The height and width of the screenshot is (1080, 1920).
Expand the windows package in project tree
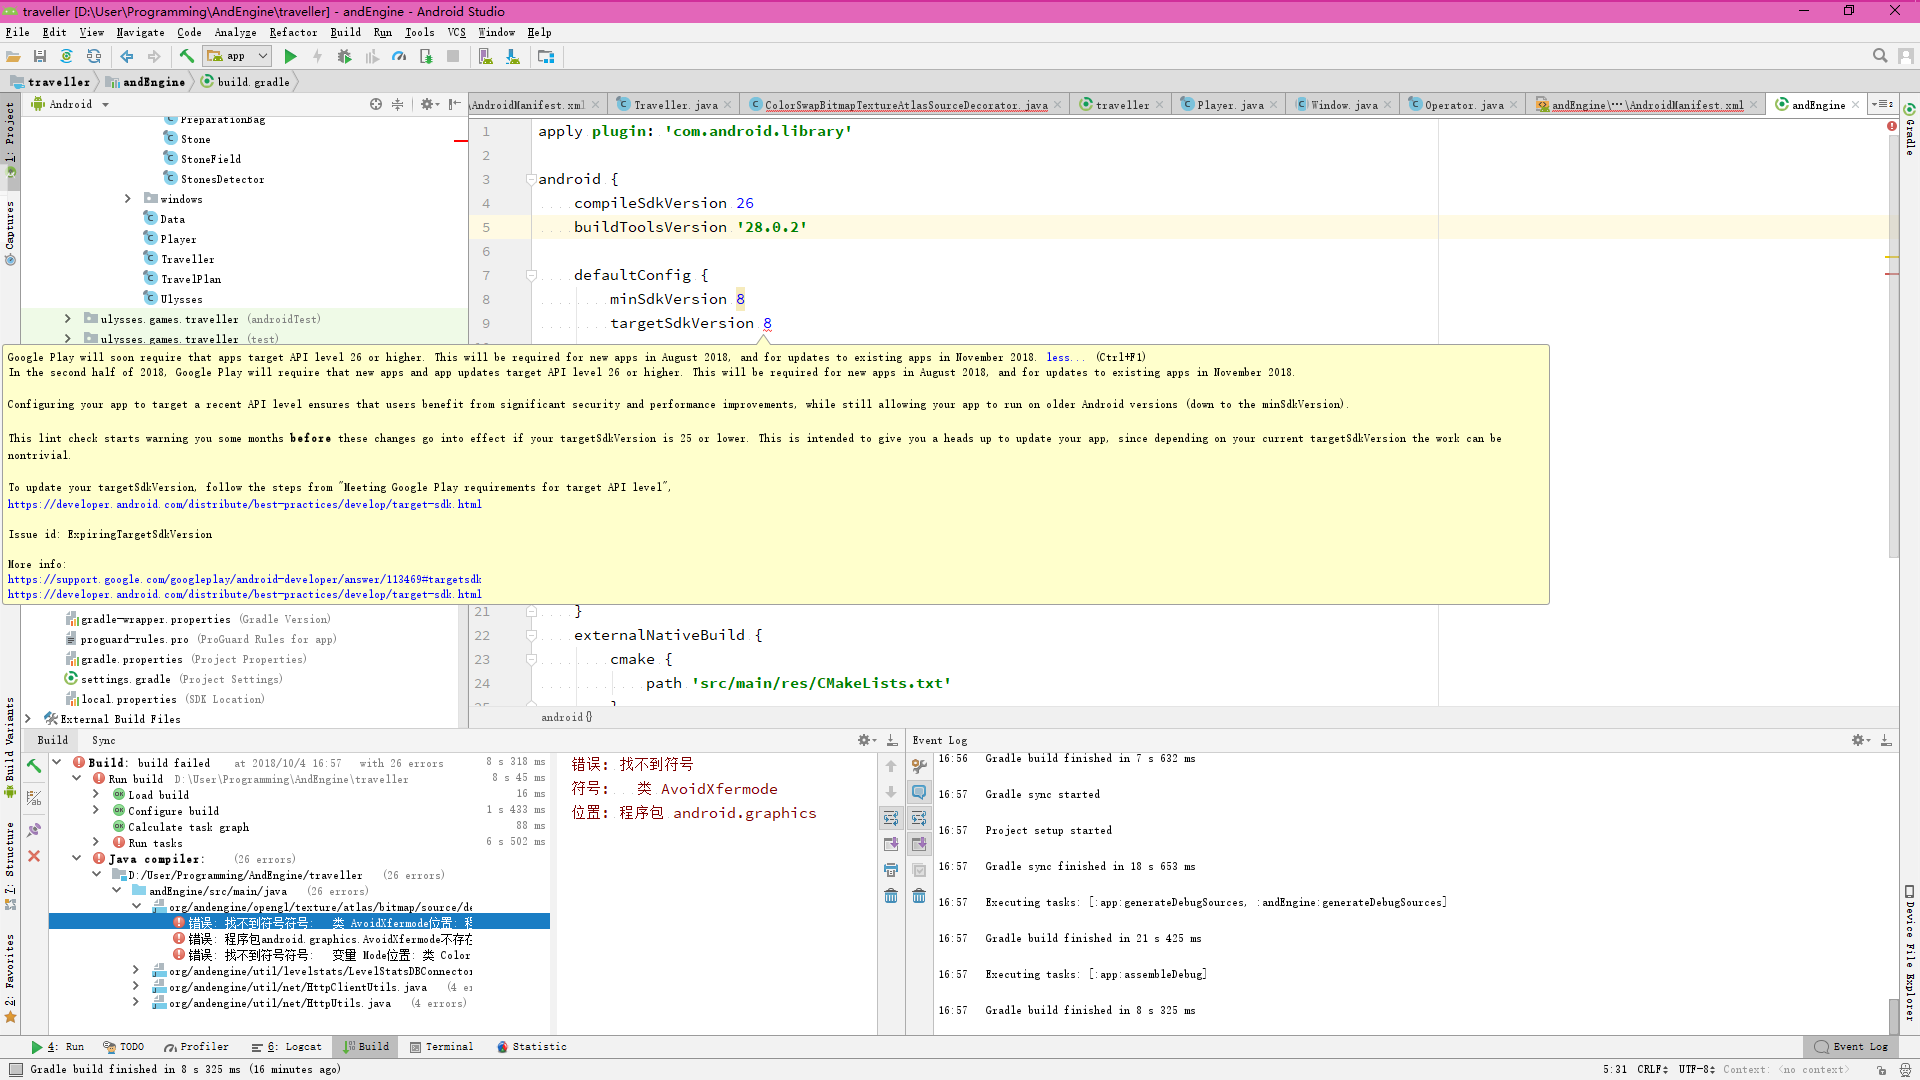128,199
